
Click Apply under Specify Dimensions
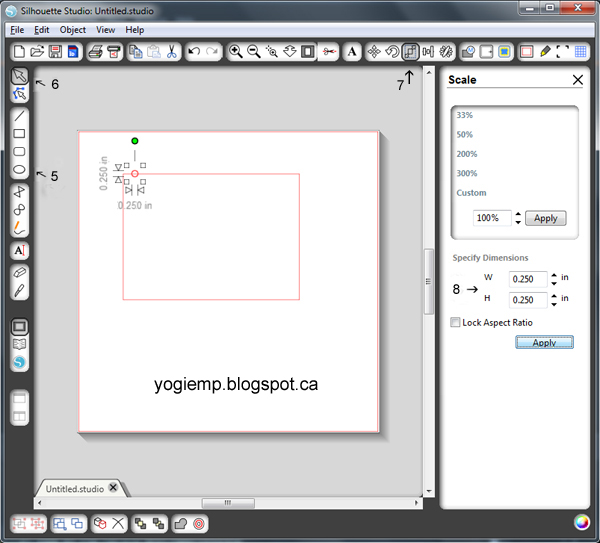pos(544,342)
